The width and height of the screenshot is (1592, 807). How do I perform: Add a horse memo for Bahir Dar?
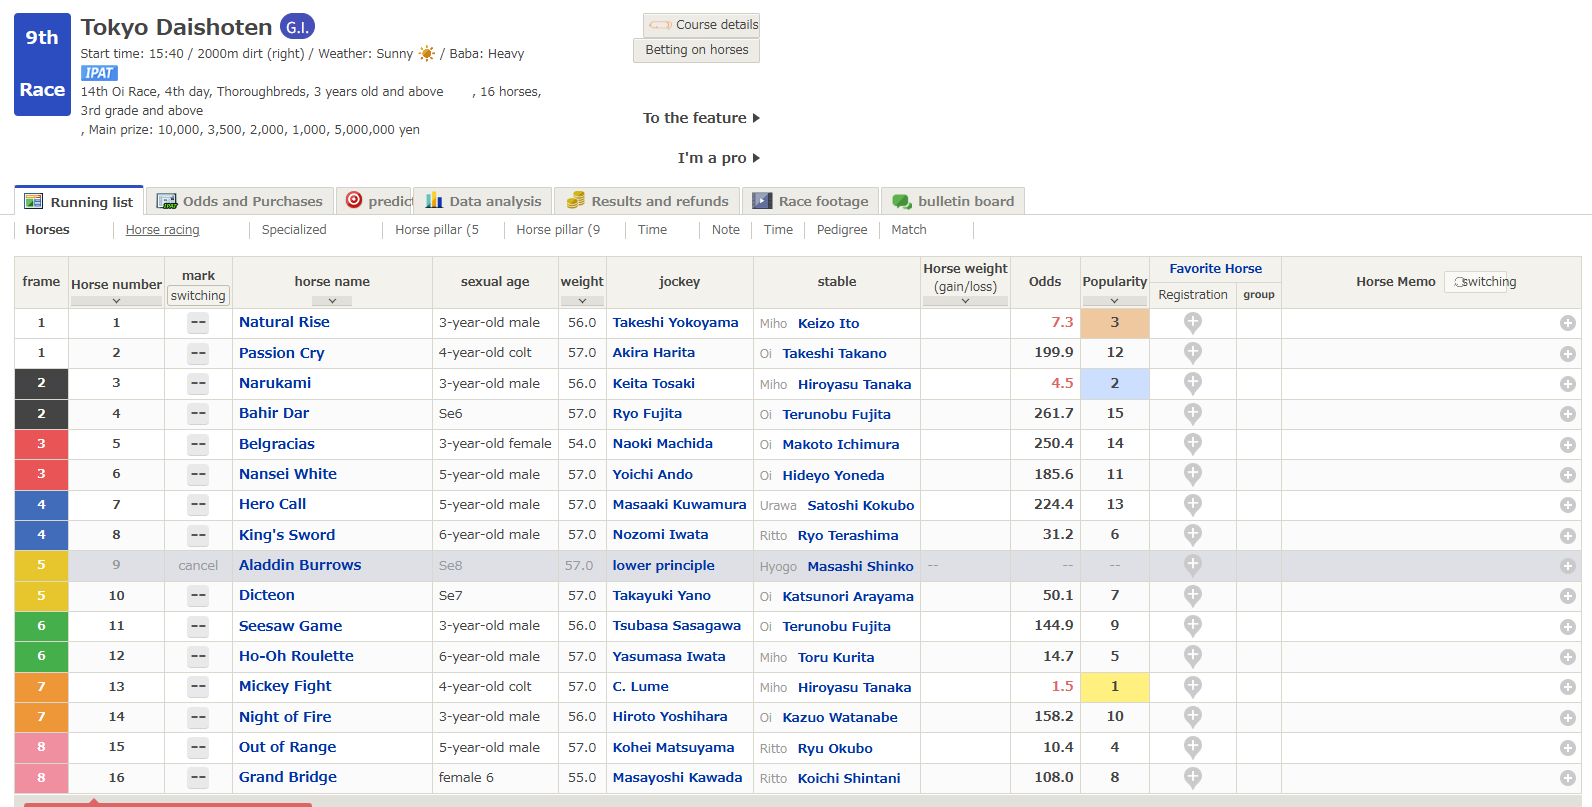point(1567,414)
